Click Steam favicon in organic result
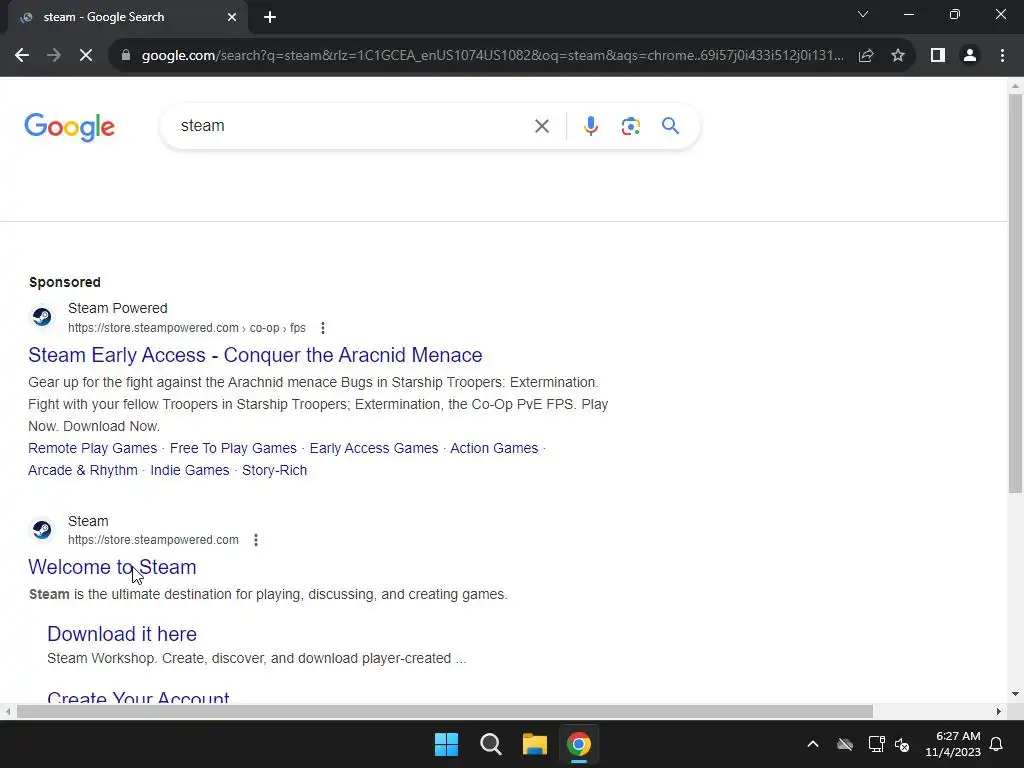The height and width of the screenshot is (768, 1024). point(42,530)
